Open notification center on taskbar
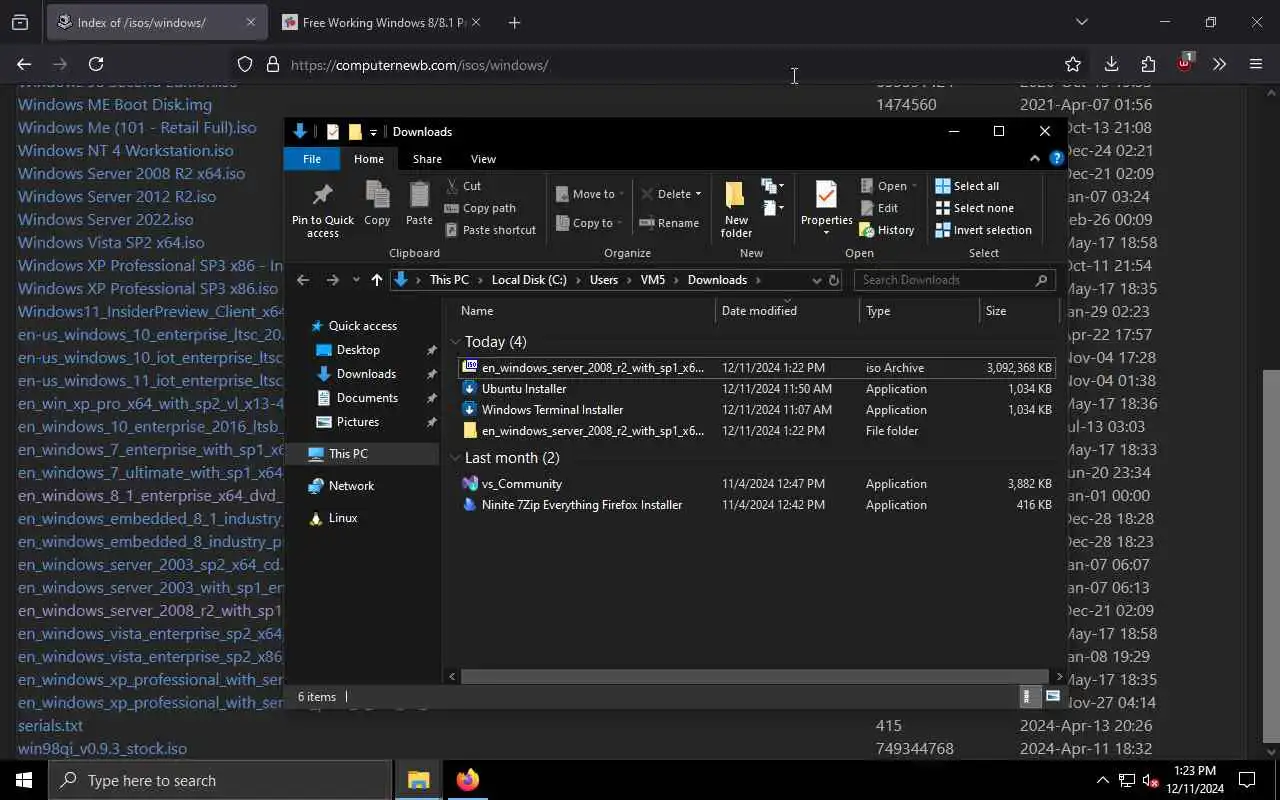 pos(1247,780)
